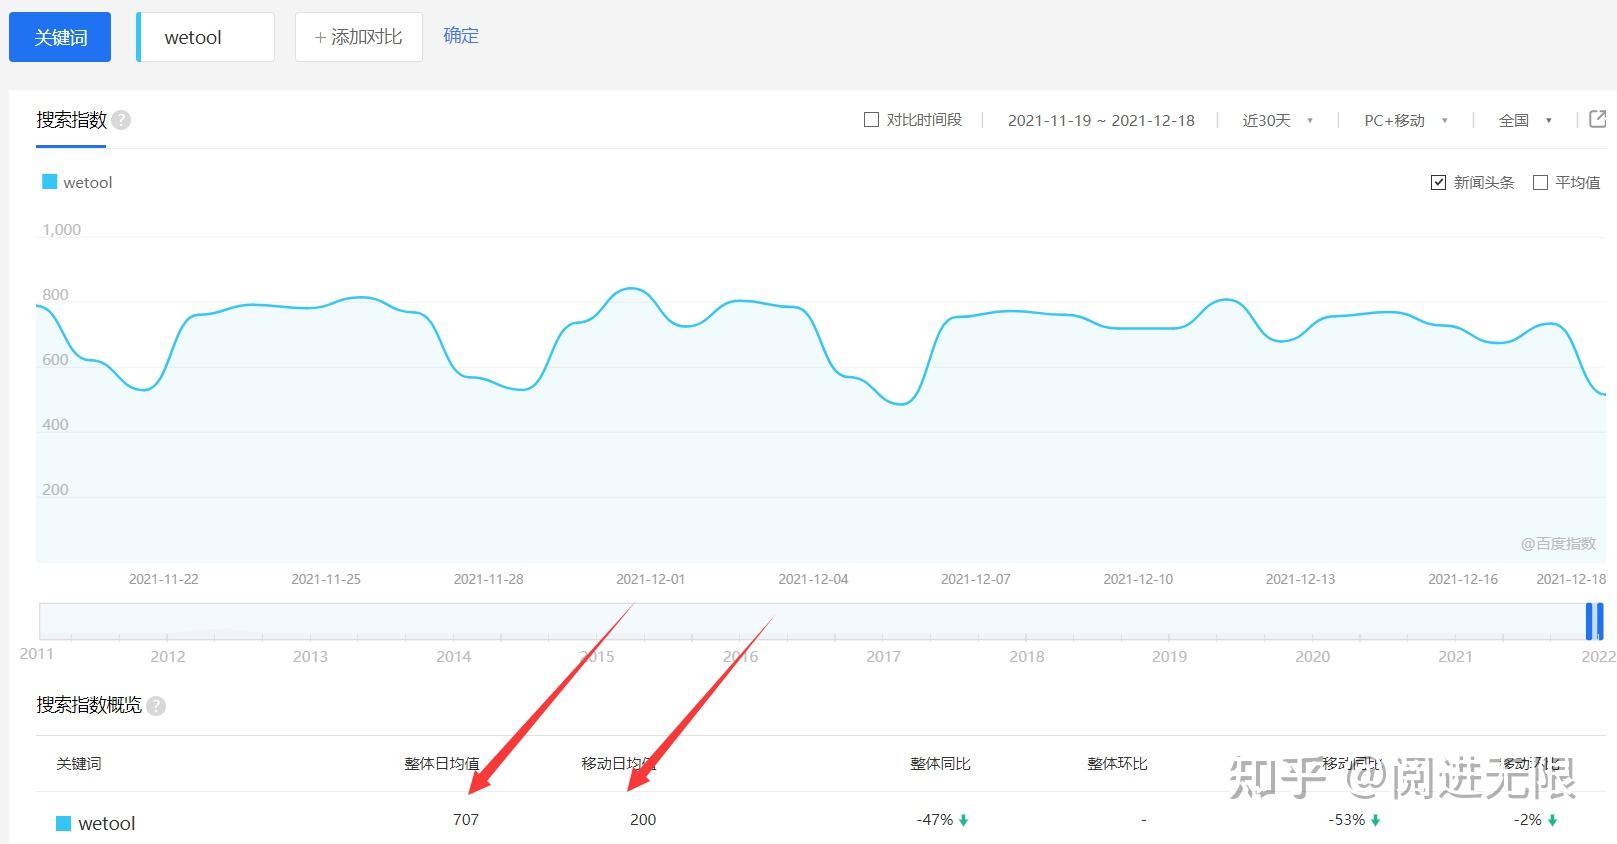This screenshot has width=1617, height=844.
Task: Click the 整体环比 column header
Action: coord(1117,764)
